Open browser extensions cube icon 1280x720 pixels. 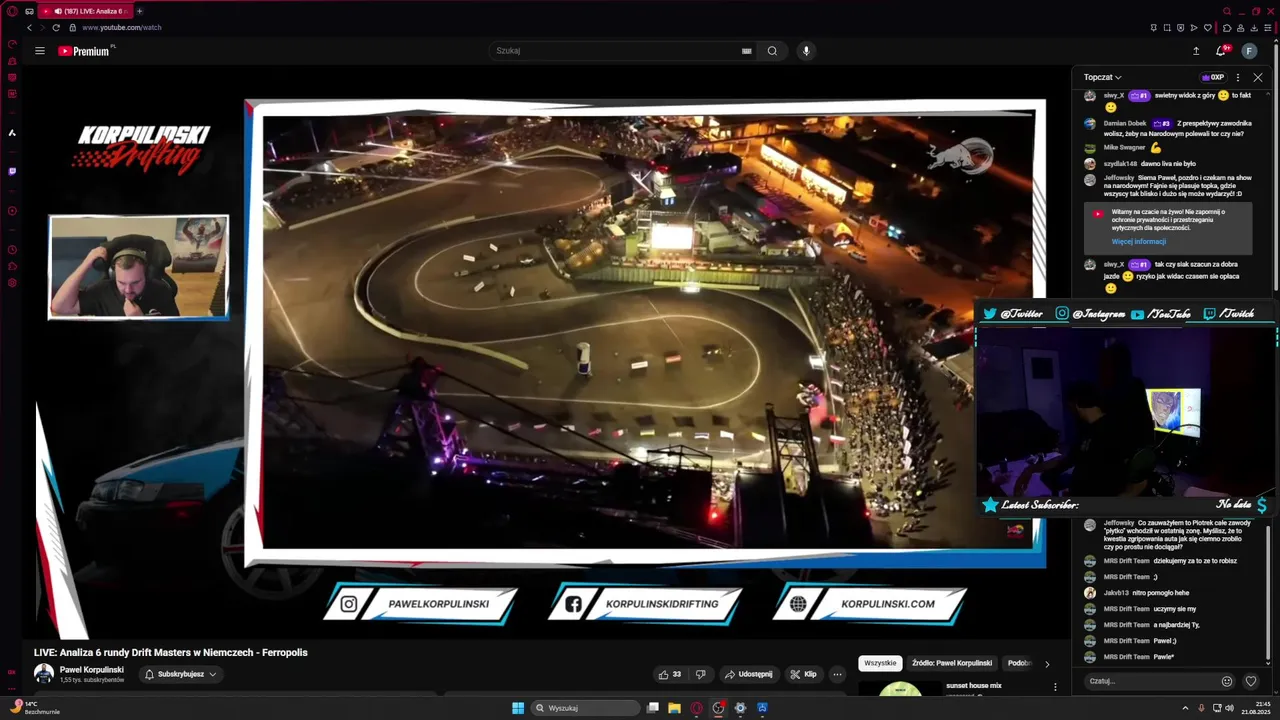click(1227, 28)
